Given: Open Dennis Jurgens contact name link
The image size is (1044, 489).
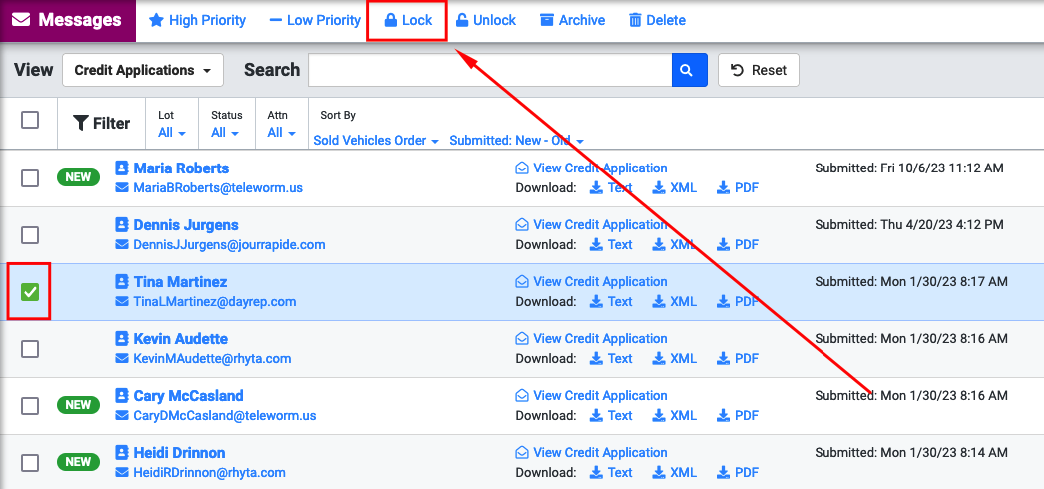Looking at the screenshot, I should pyautogui.click(x=186, y=225).
